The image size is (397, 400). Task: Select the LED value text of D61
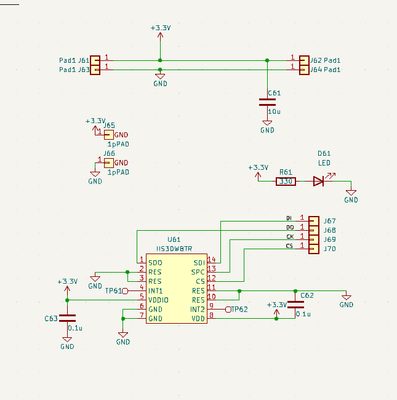pos(324,163)
